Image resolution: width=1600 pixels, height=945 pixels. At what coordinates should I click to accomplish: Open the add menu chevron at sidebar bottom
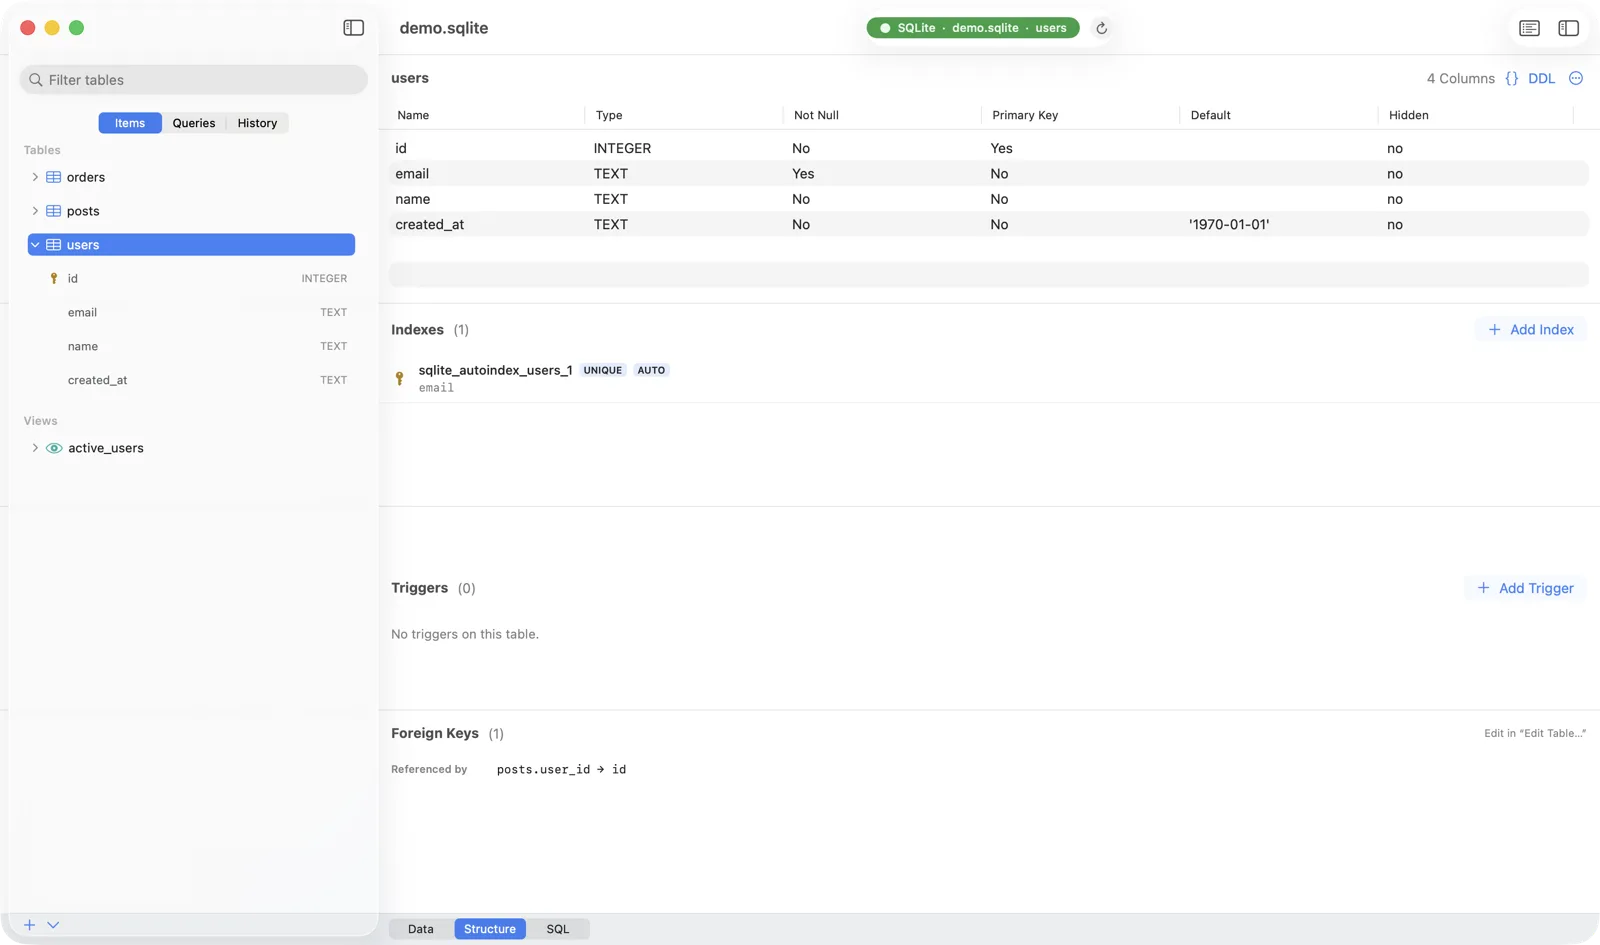(53, 925)
